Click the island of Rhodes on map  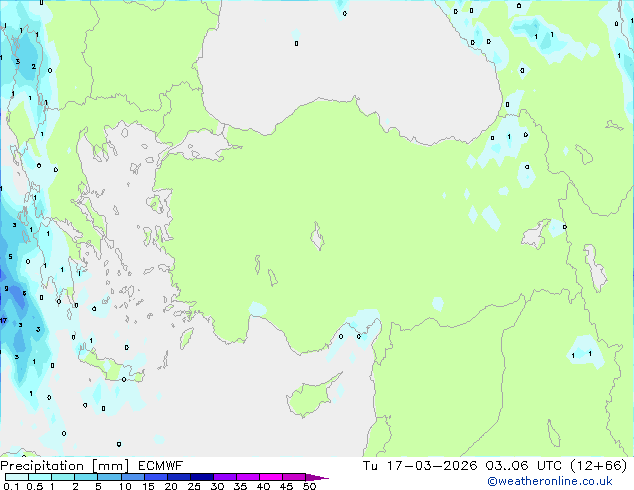186,338
